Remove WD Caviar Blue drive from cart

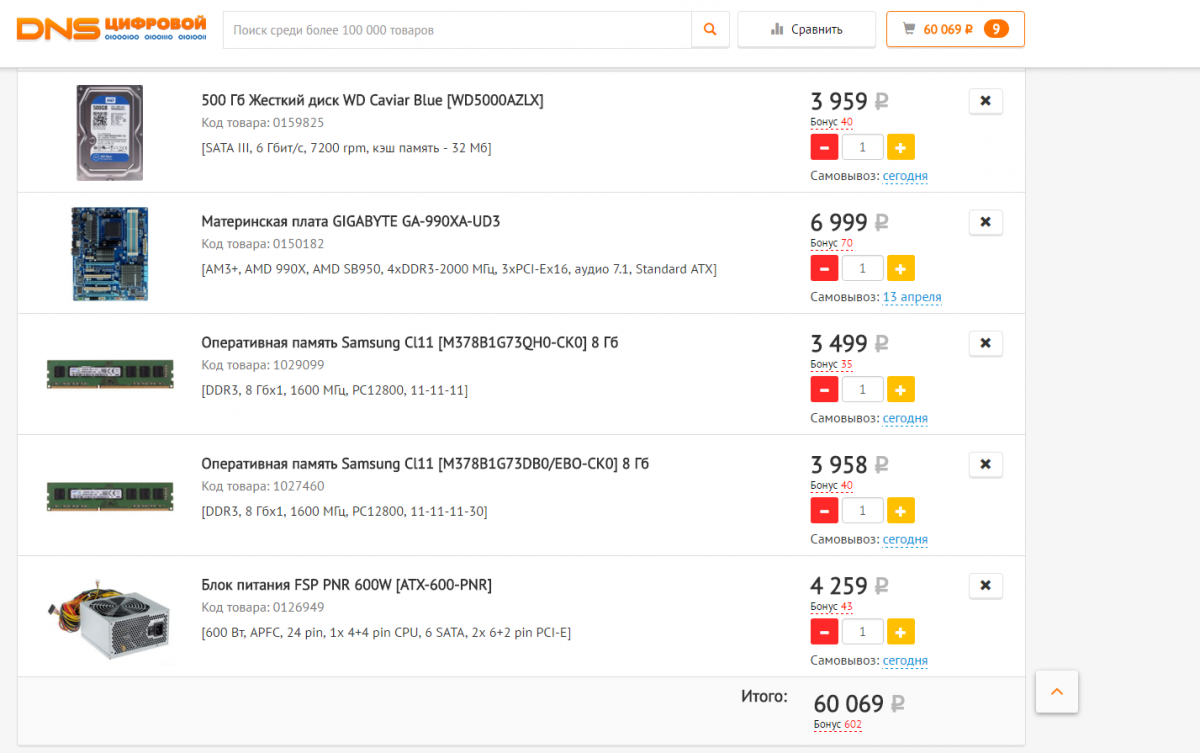tap(986, 101)
